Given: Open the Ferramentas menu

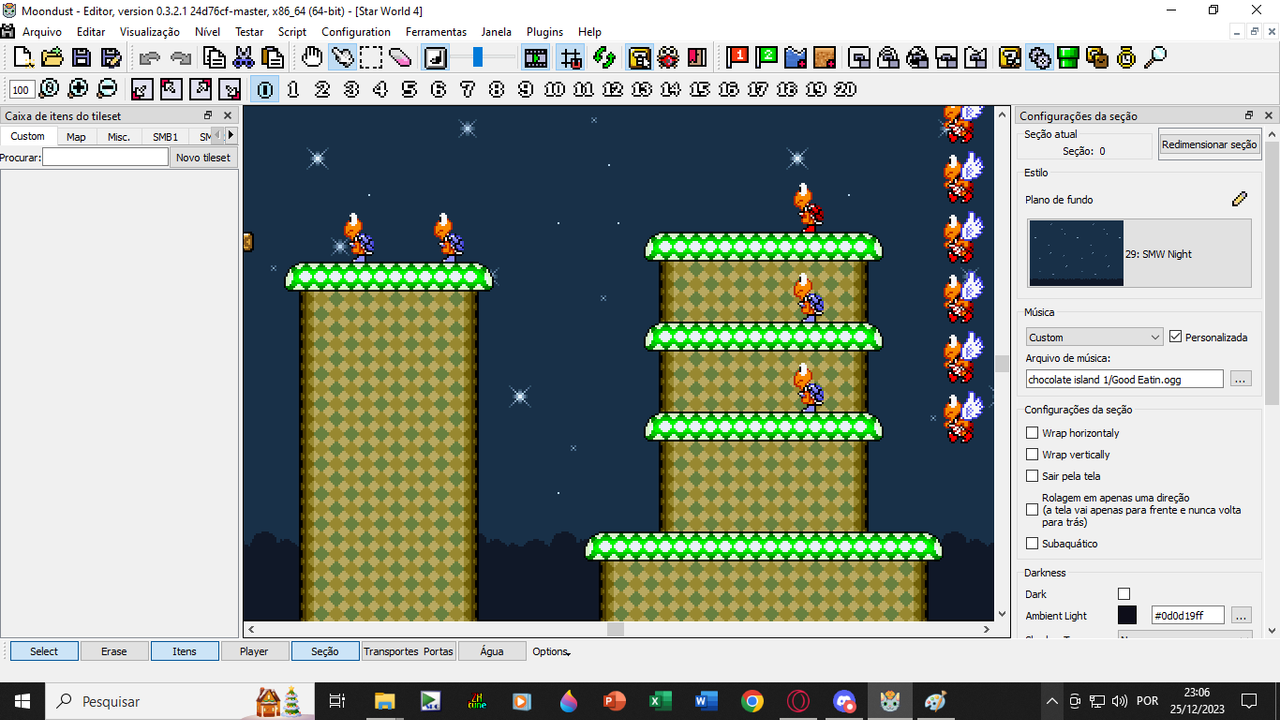Looking at the screenshot, I should [436, 32].
